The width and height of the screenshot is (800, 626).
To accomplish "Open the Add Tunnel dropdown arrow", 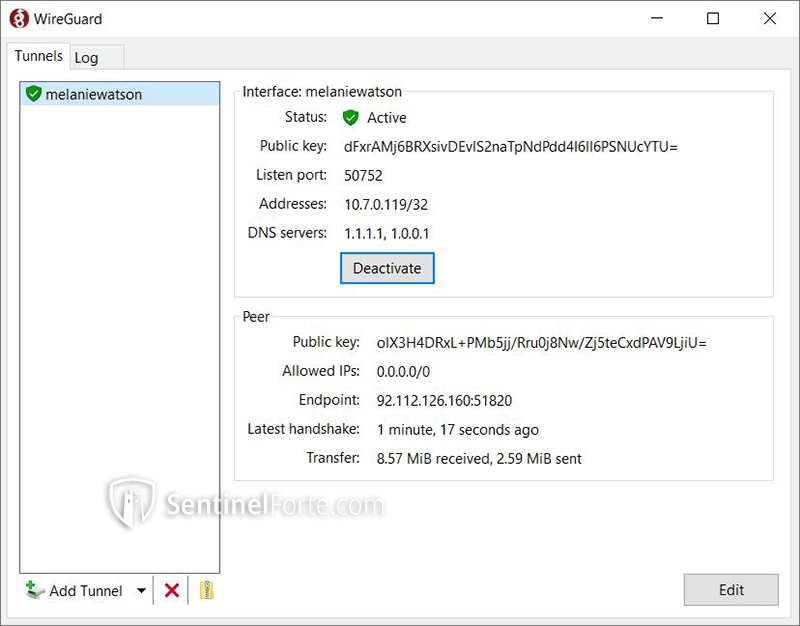I will point(141,591).
